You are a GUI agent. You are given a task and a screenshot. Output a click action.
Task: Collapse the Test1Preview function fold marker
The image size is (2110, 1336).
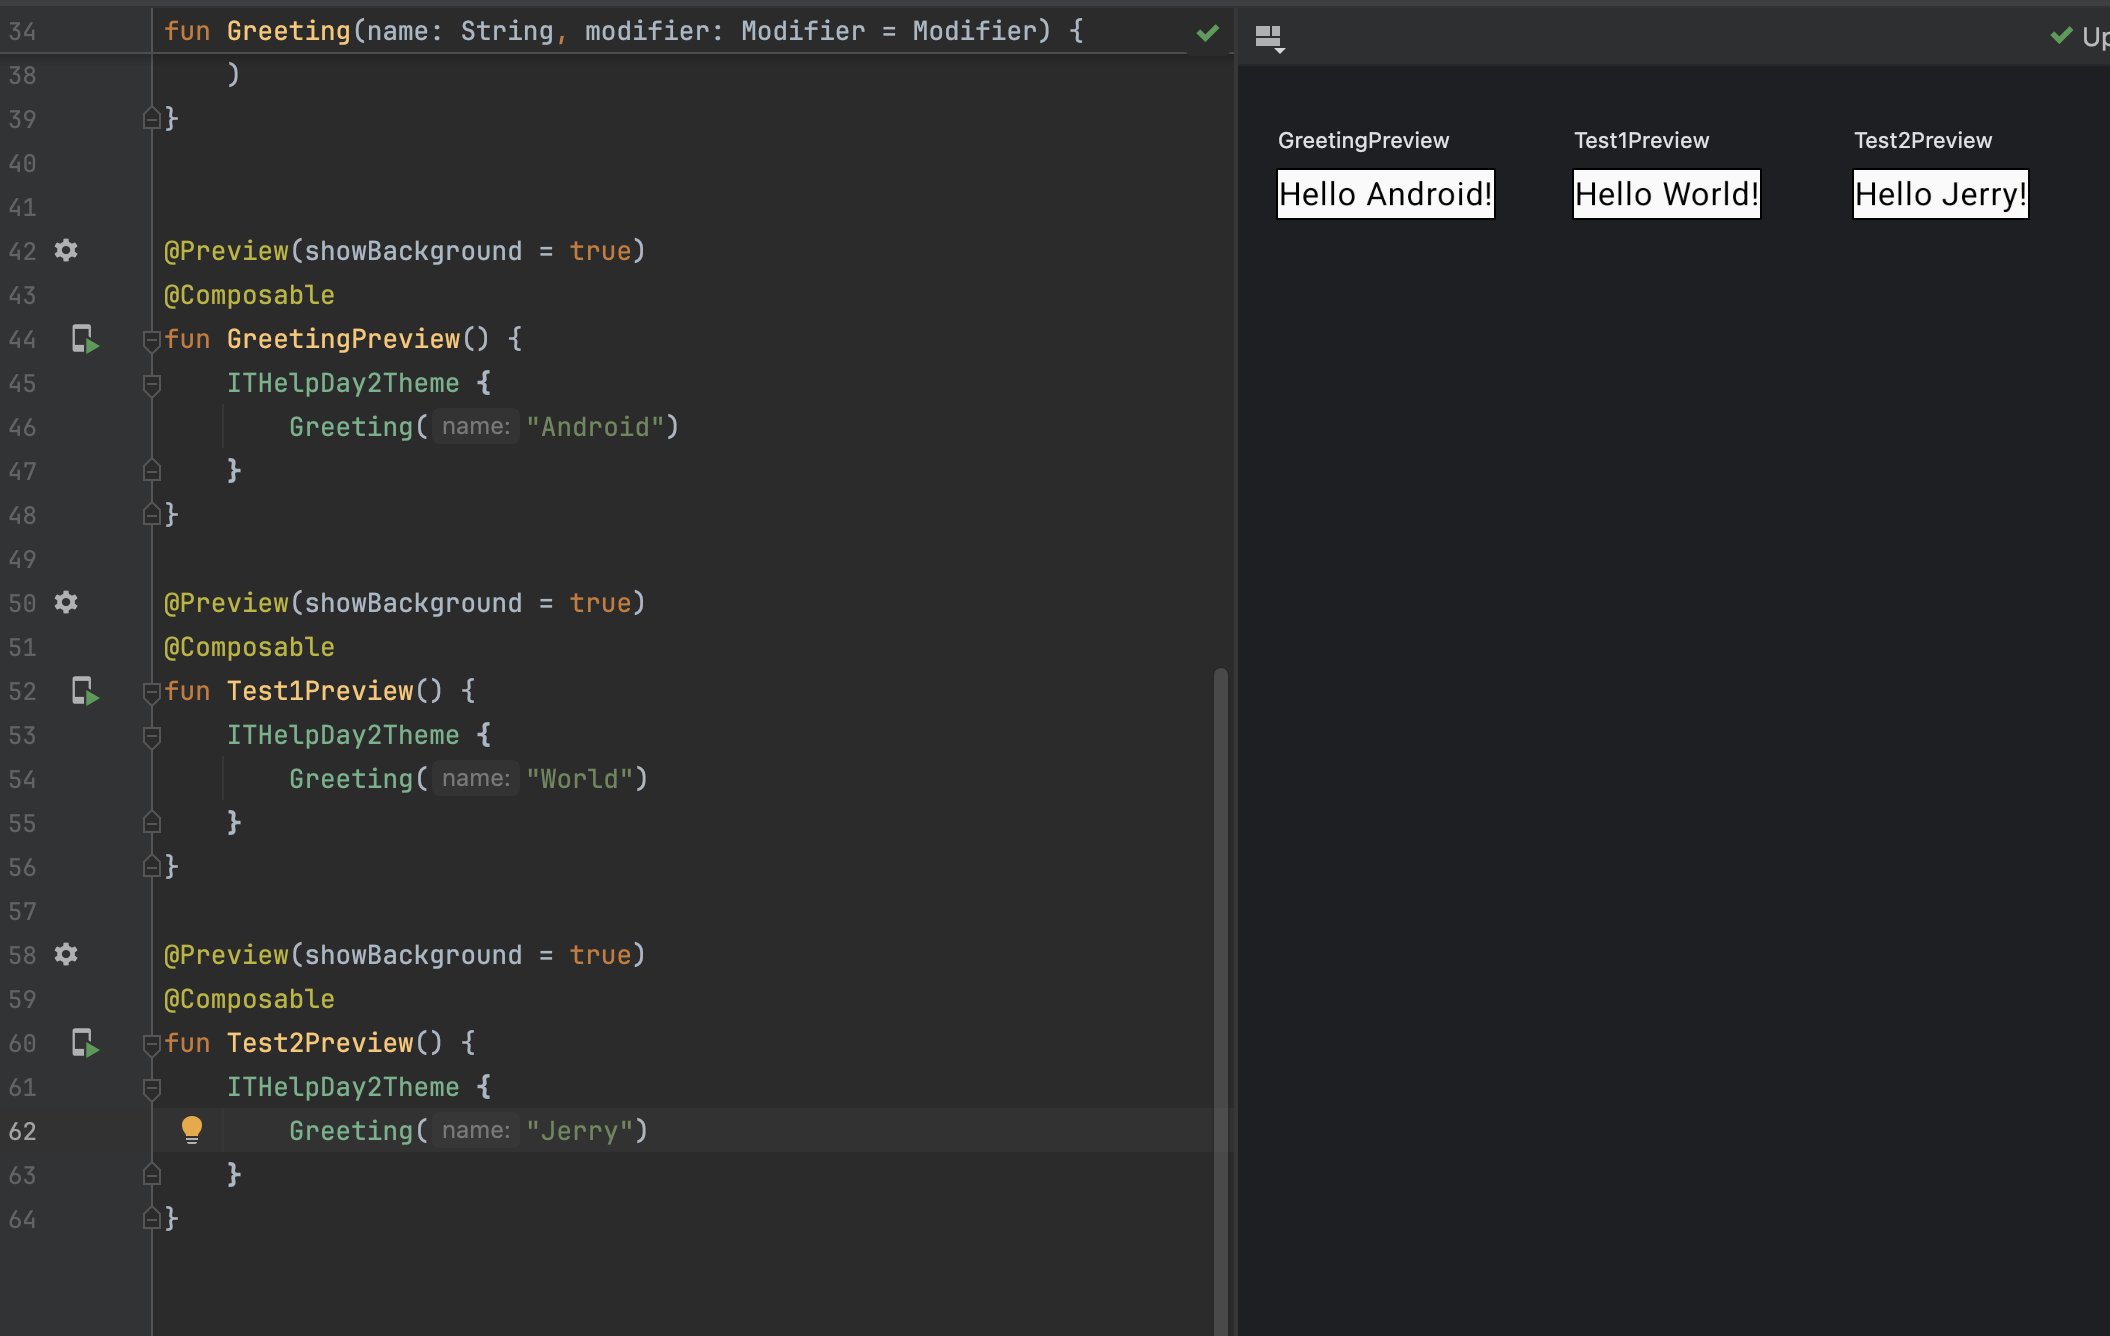pos(152,692)
